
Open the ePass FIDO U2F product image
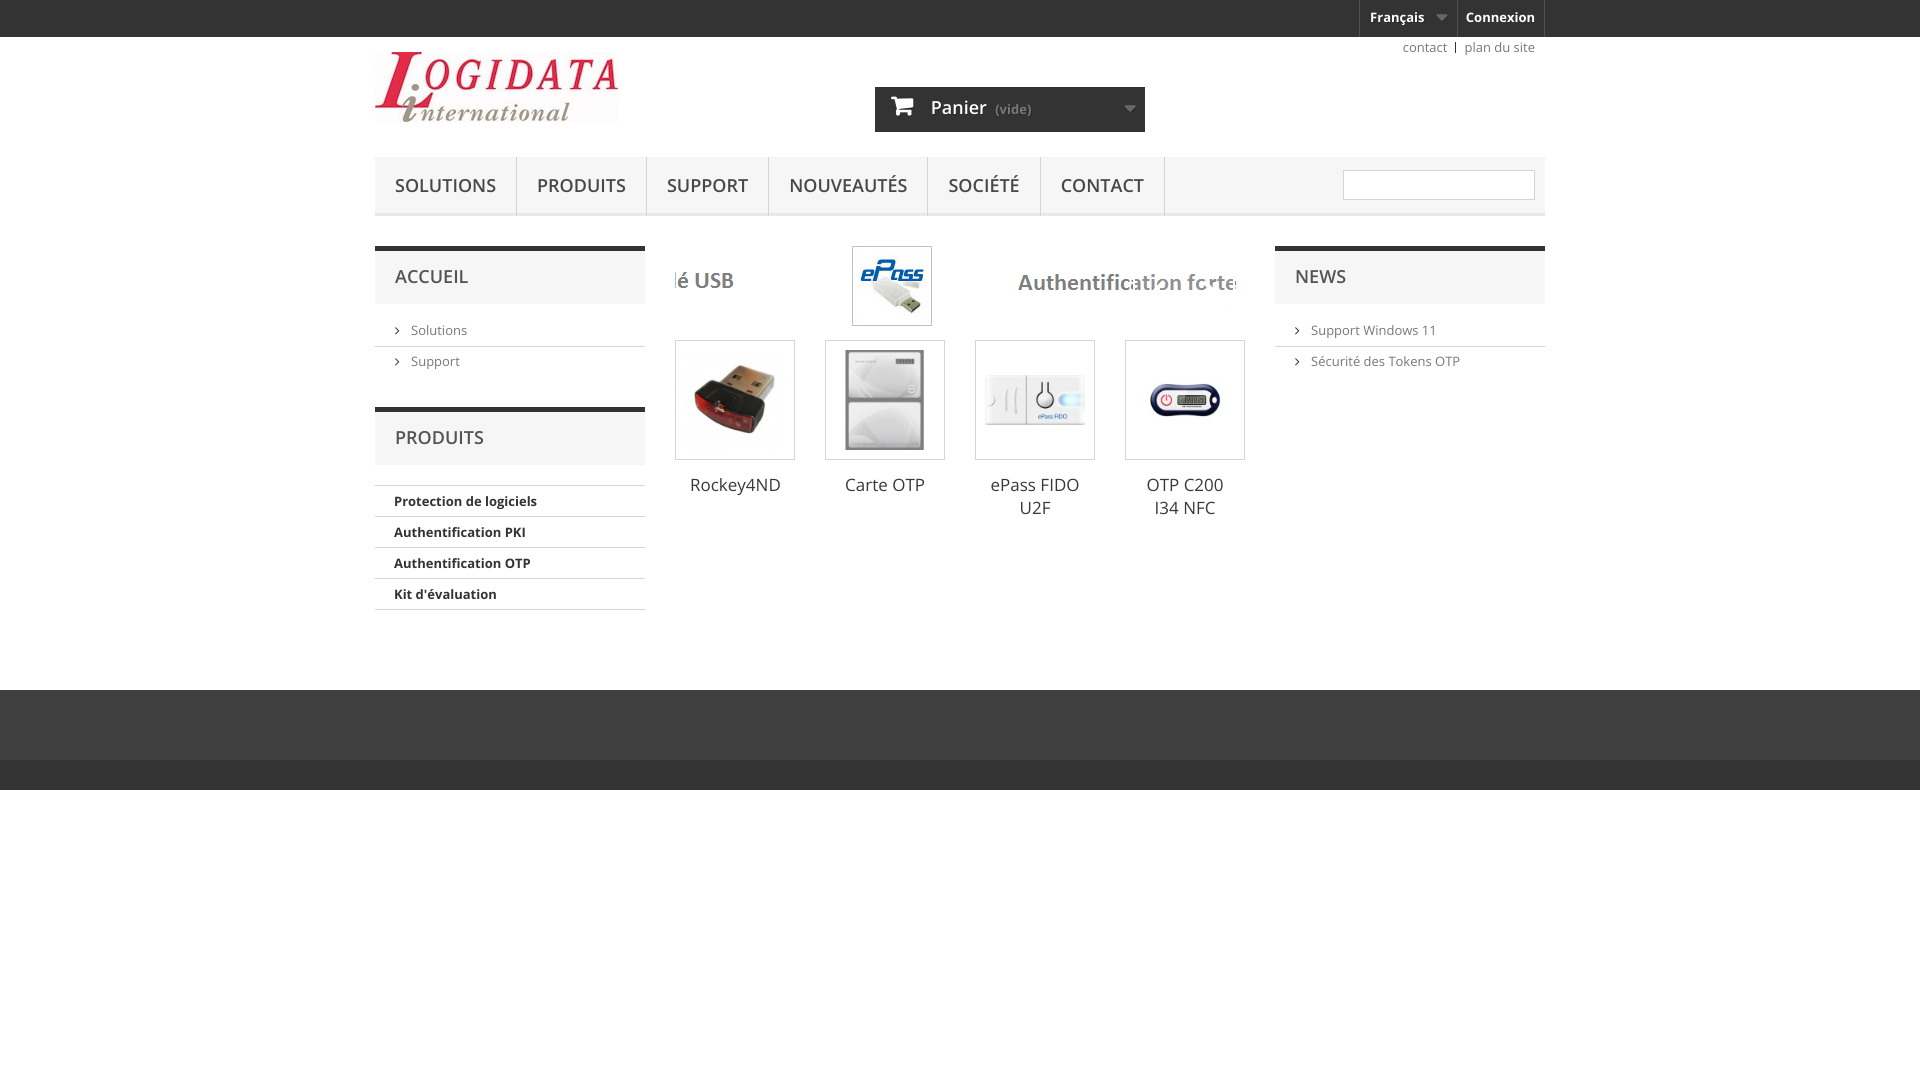coord(1035,400)
